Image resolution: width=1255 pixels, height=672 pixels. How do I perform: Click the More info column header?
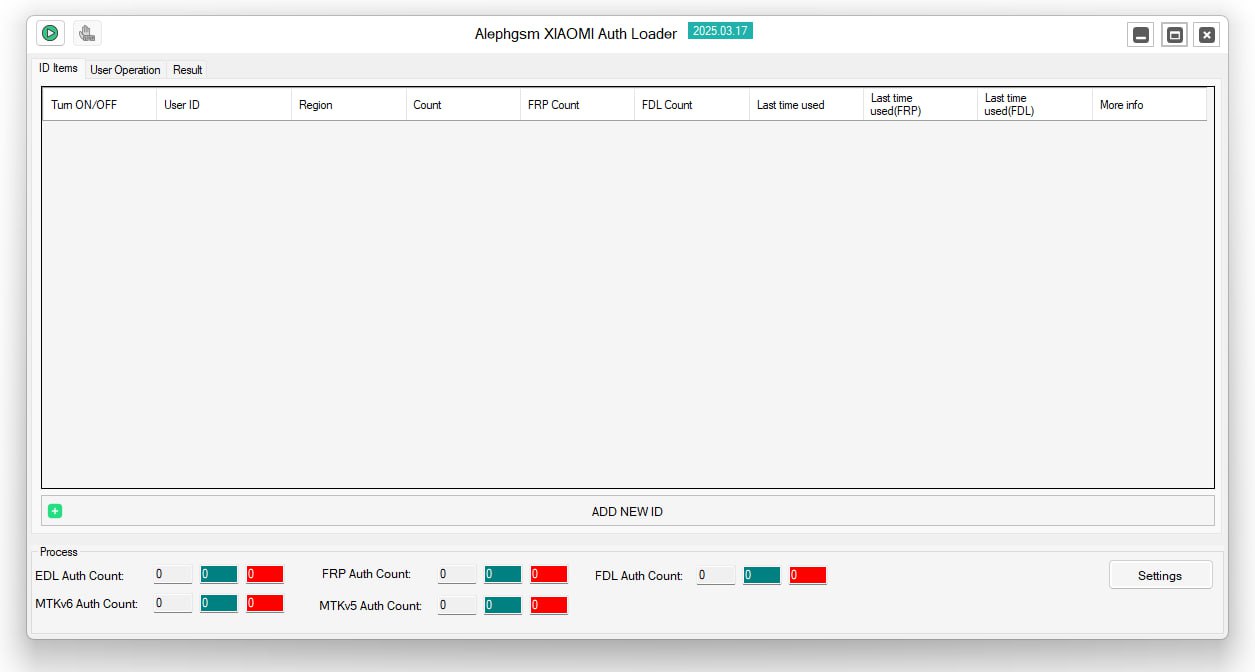click(x=1149, y=104)
